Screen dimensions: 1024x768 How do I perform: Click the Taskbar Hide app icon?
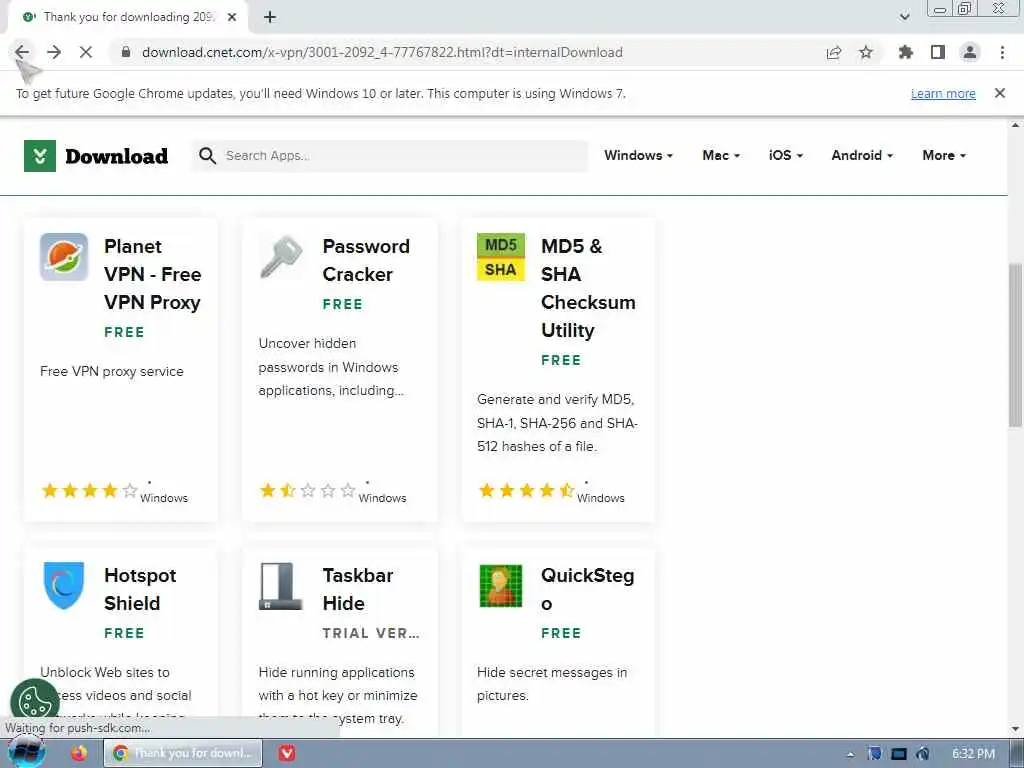[x=281, y=586]
